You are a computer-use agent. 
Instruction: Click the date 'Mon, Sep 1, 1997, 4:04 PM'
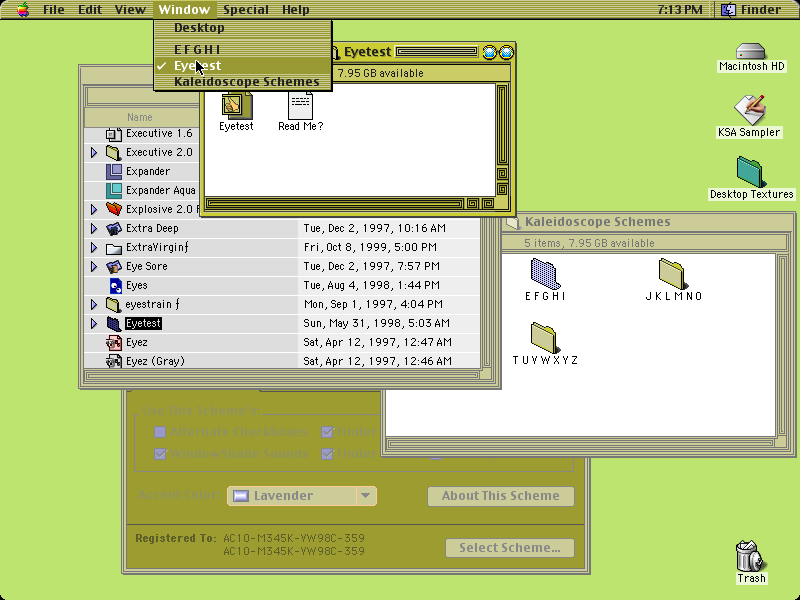click(x=373, y=305)
